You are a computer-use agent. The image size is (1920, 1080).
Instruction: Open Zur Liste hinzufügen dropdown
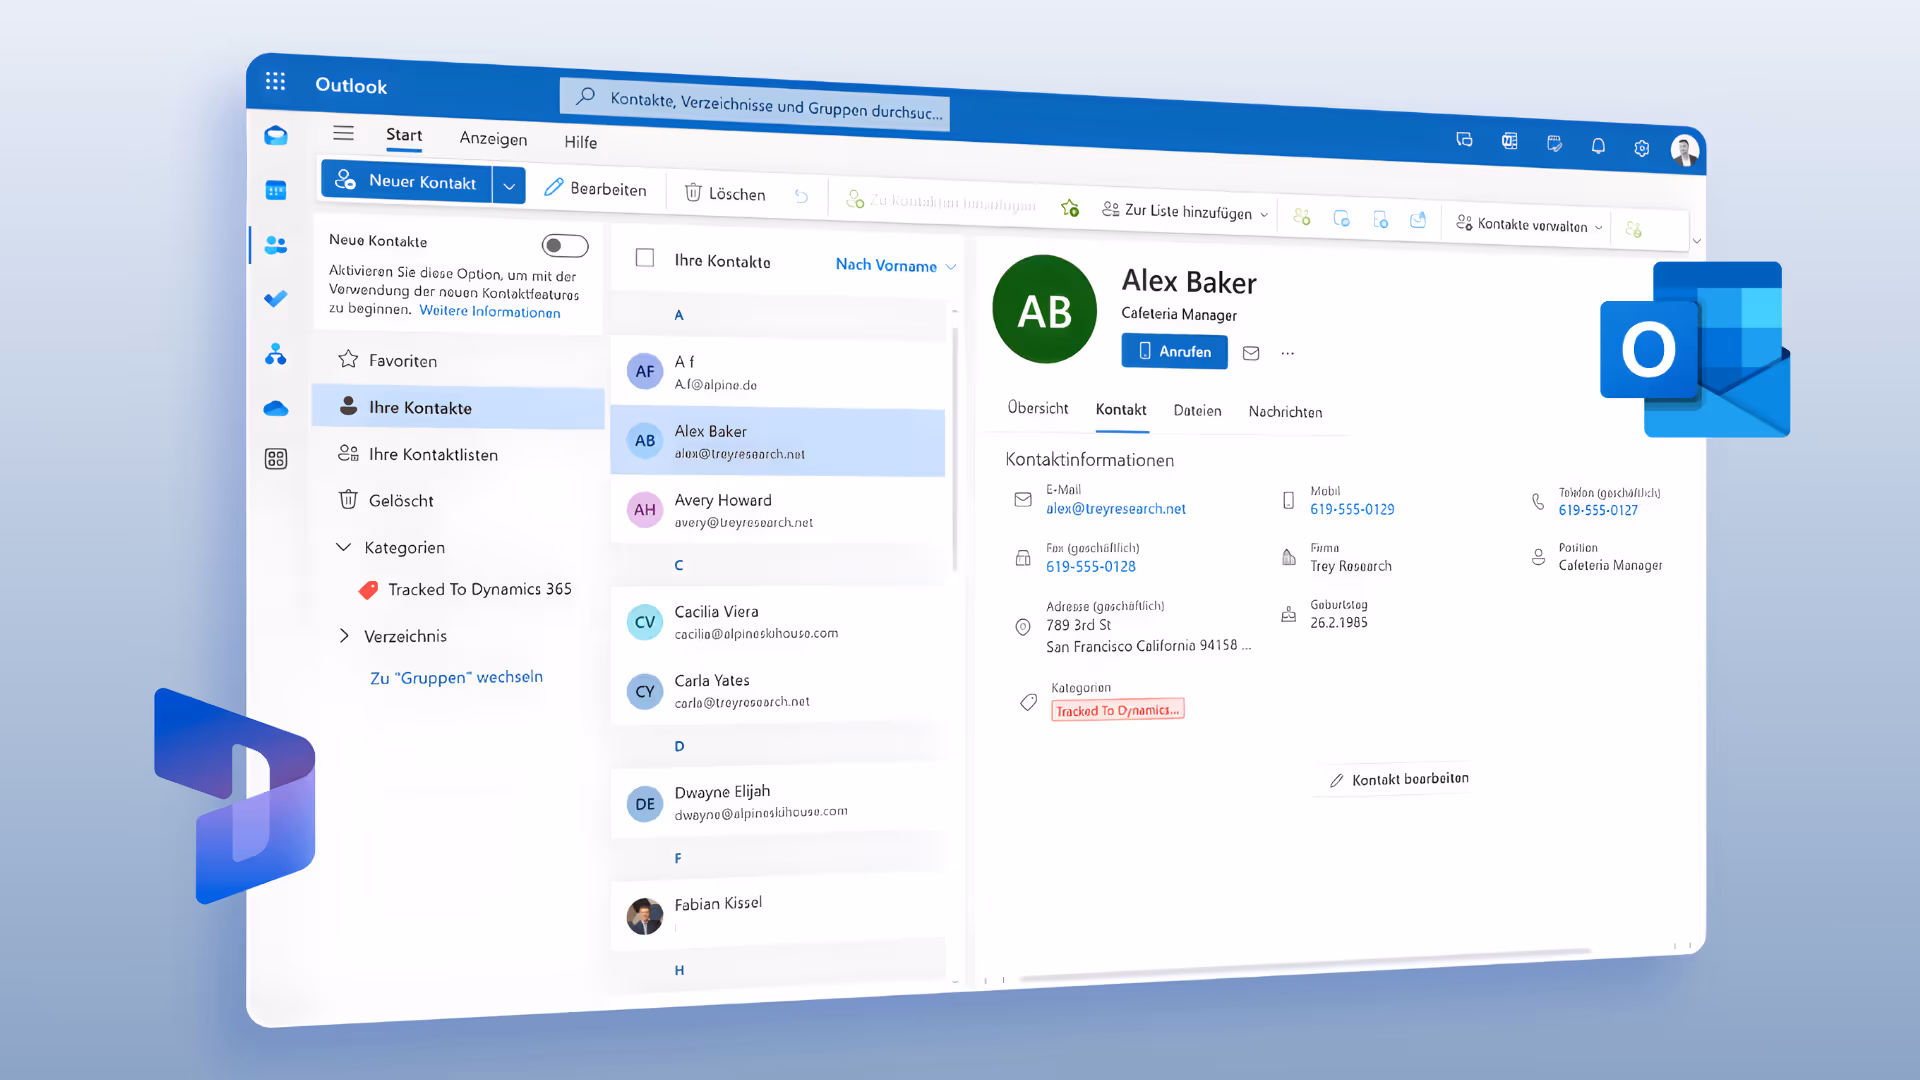[x=1185, y=211]
